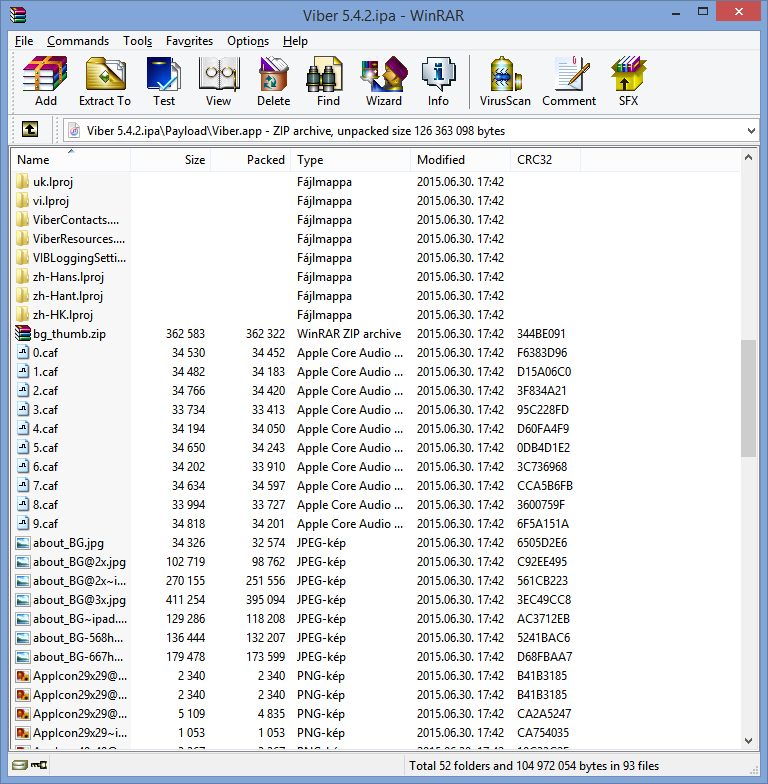Image resolution: width=768 pixels, height=784 pixels.
Task: Sort by the Type column header
Action: pos(350,160)
